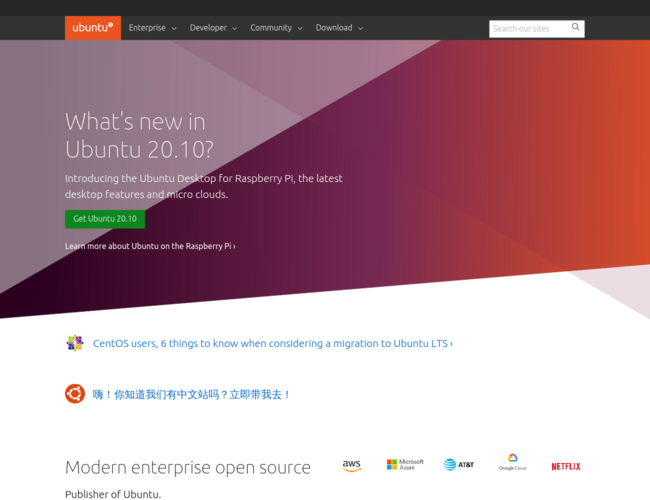Viewport: 650px width, 500px height.
Task: Click the AWS logo
Action: [352, 466]
